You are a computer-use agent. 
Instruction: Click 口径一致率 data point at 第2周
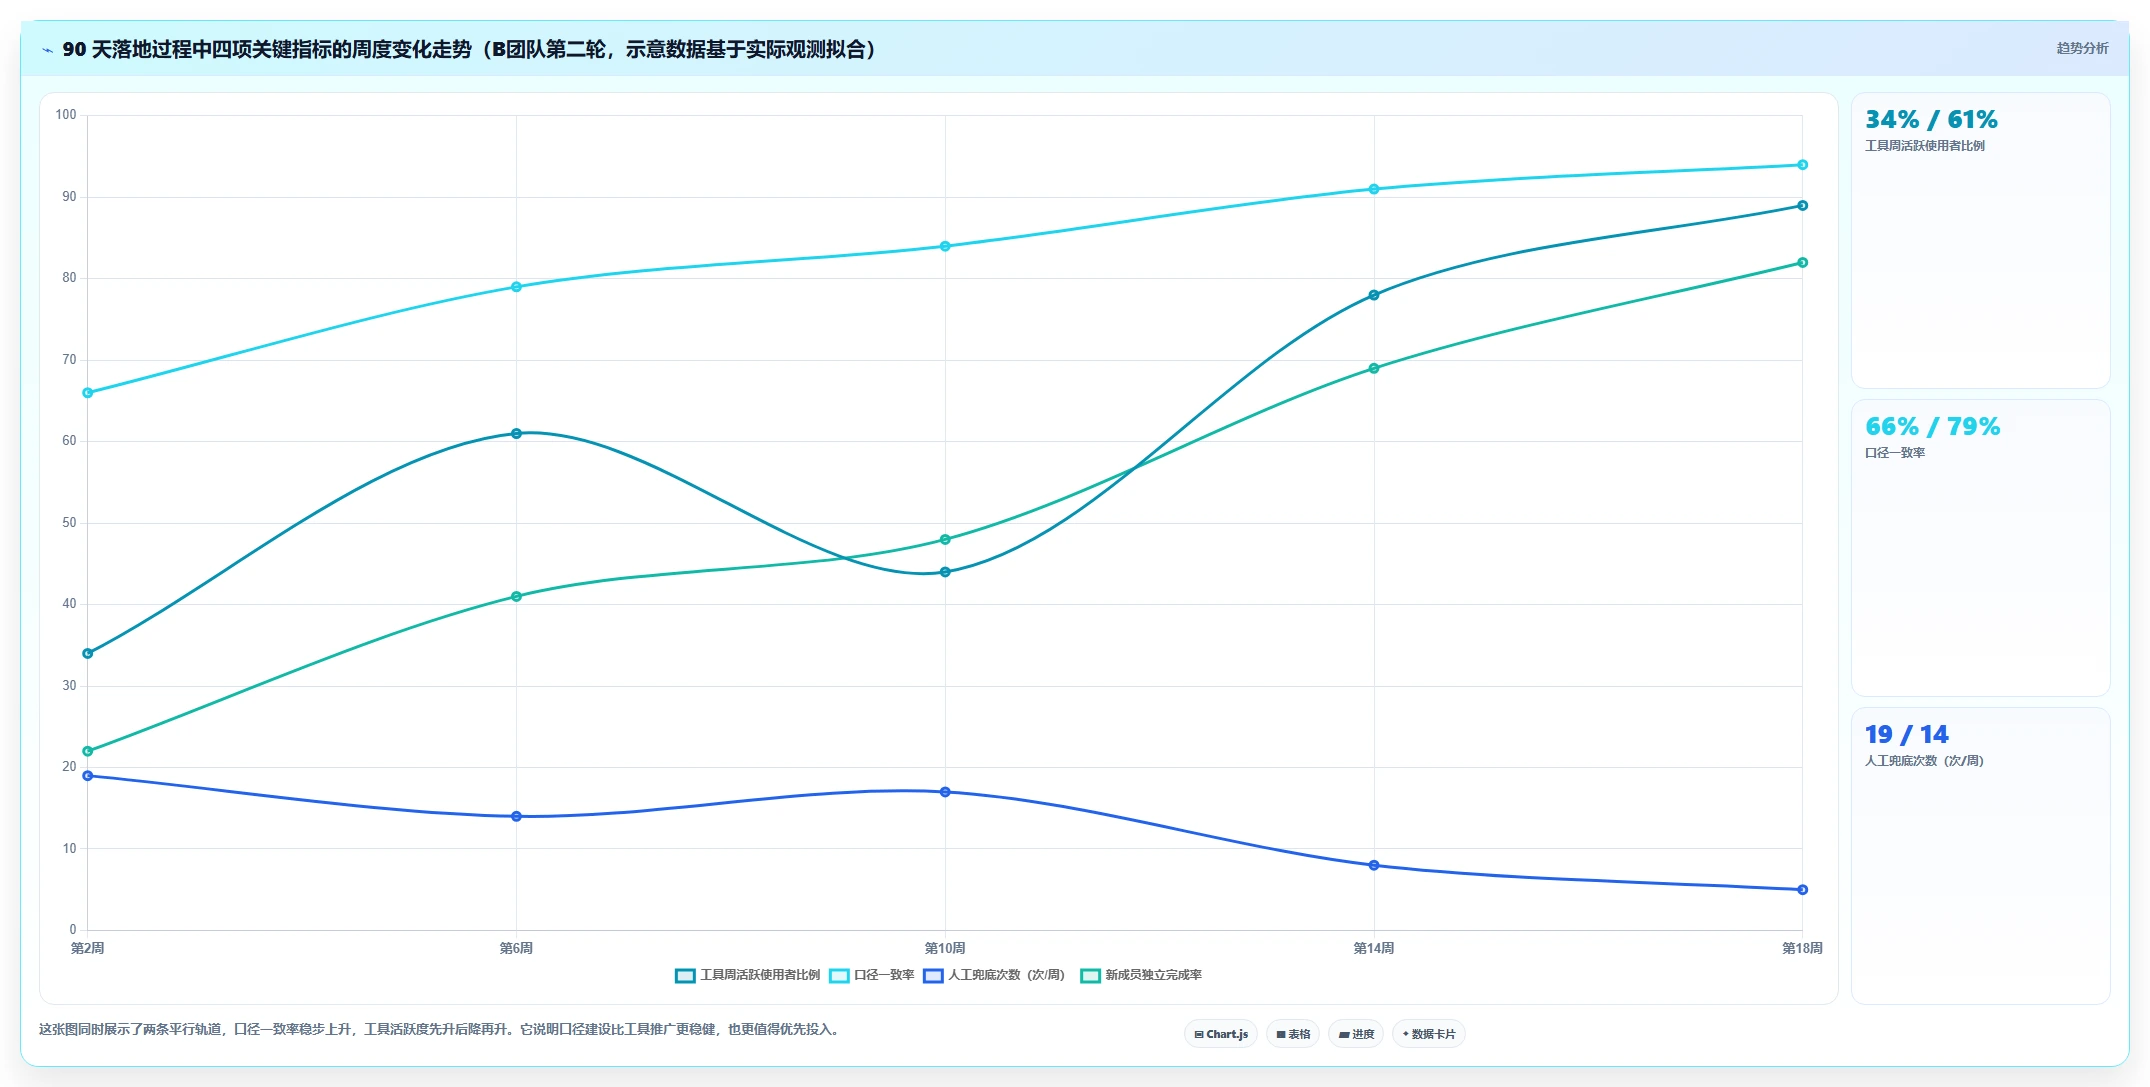[x=88, y=393]
